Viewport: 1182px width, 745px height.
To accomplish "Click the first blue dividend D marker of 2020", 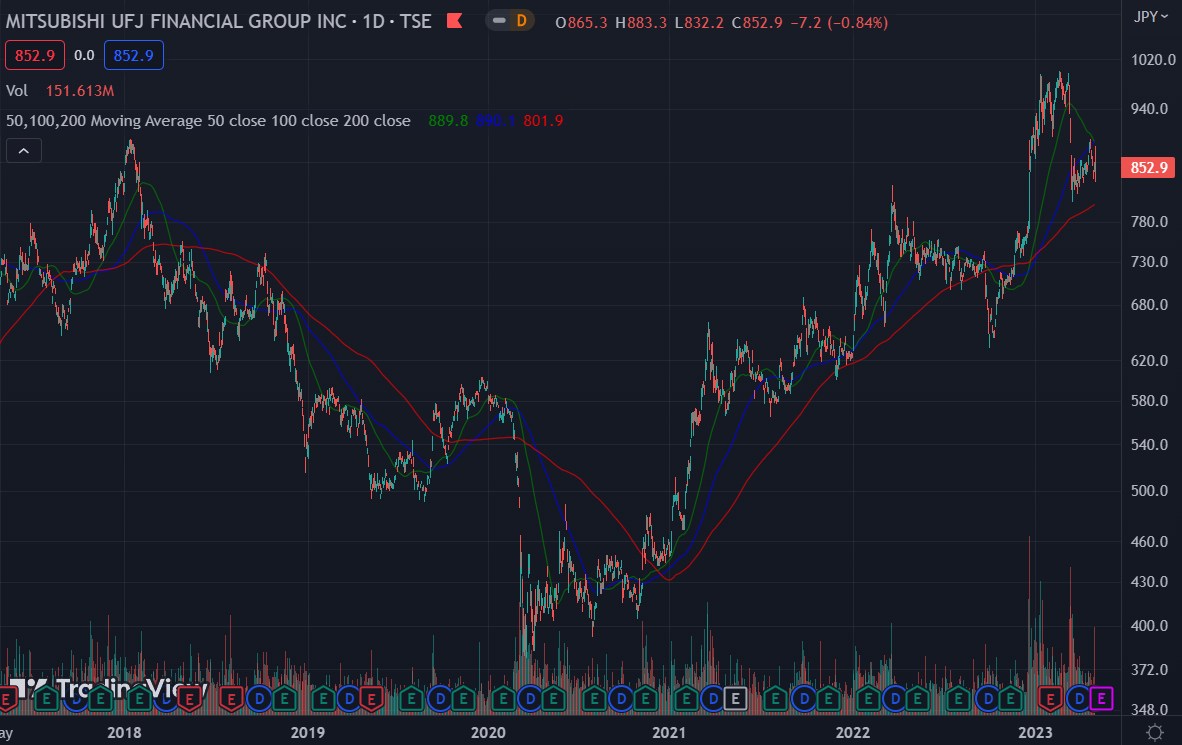I will tap(530, 699).
